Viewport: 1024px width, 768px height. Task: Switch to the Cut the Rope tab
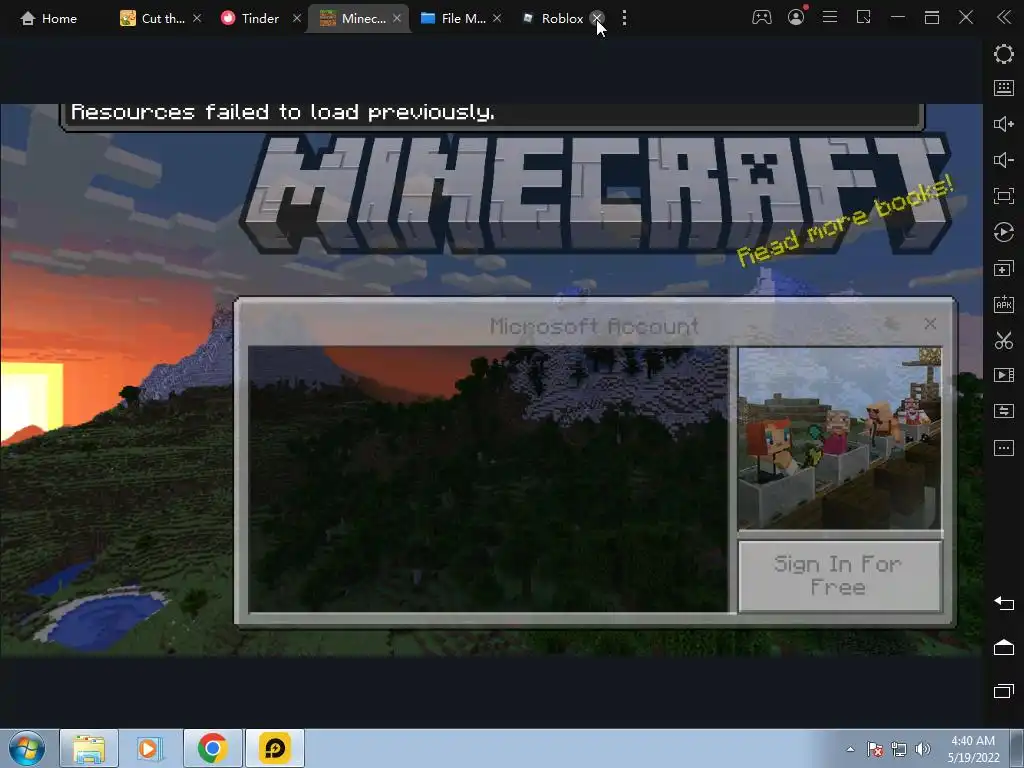click(153, 18)
